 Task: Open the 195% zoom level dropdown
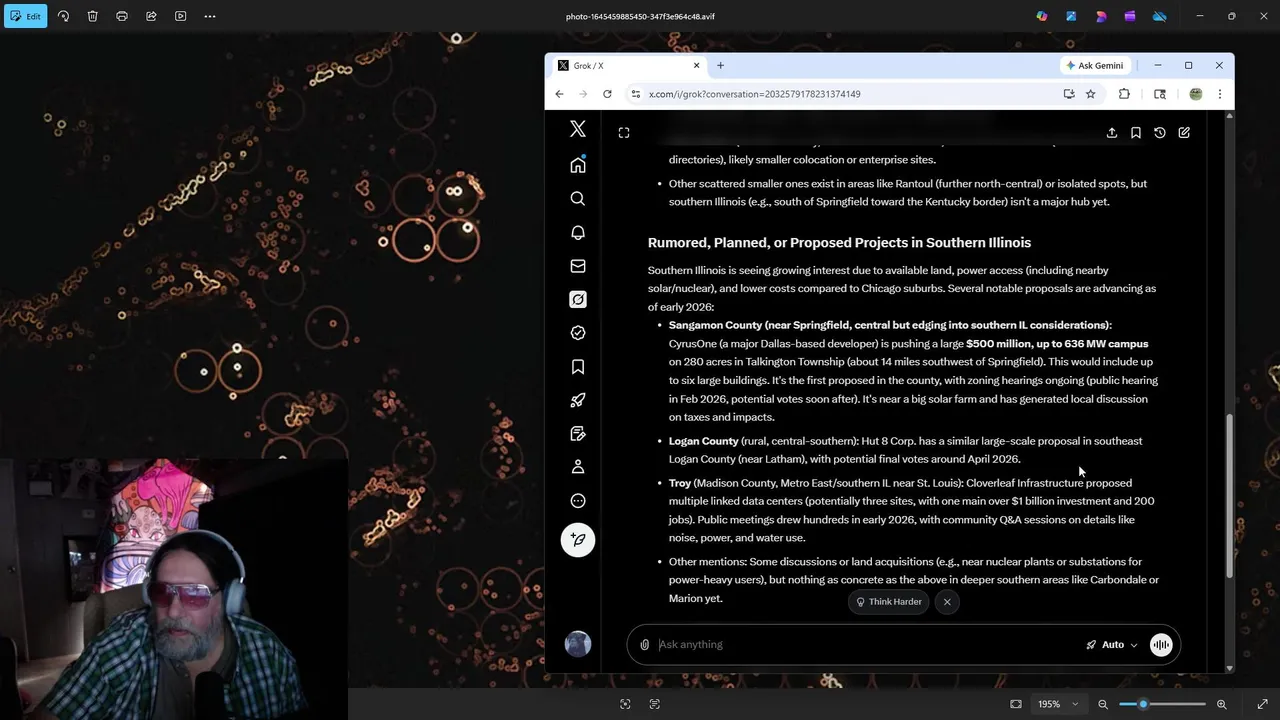[x=1058, y=704]
